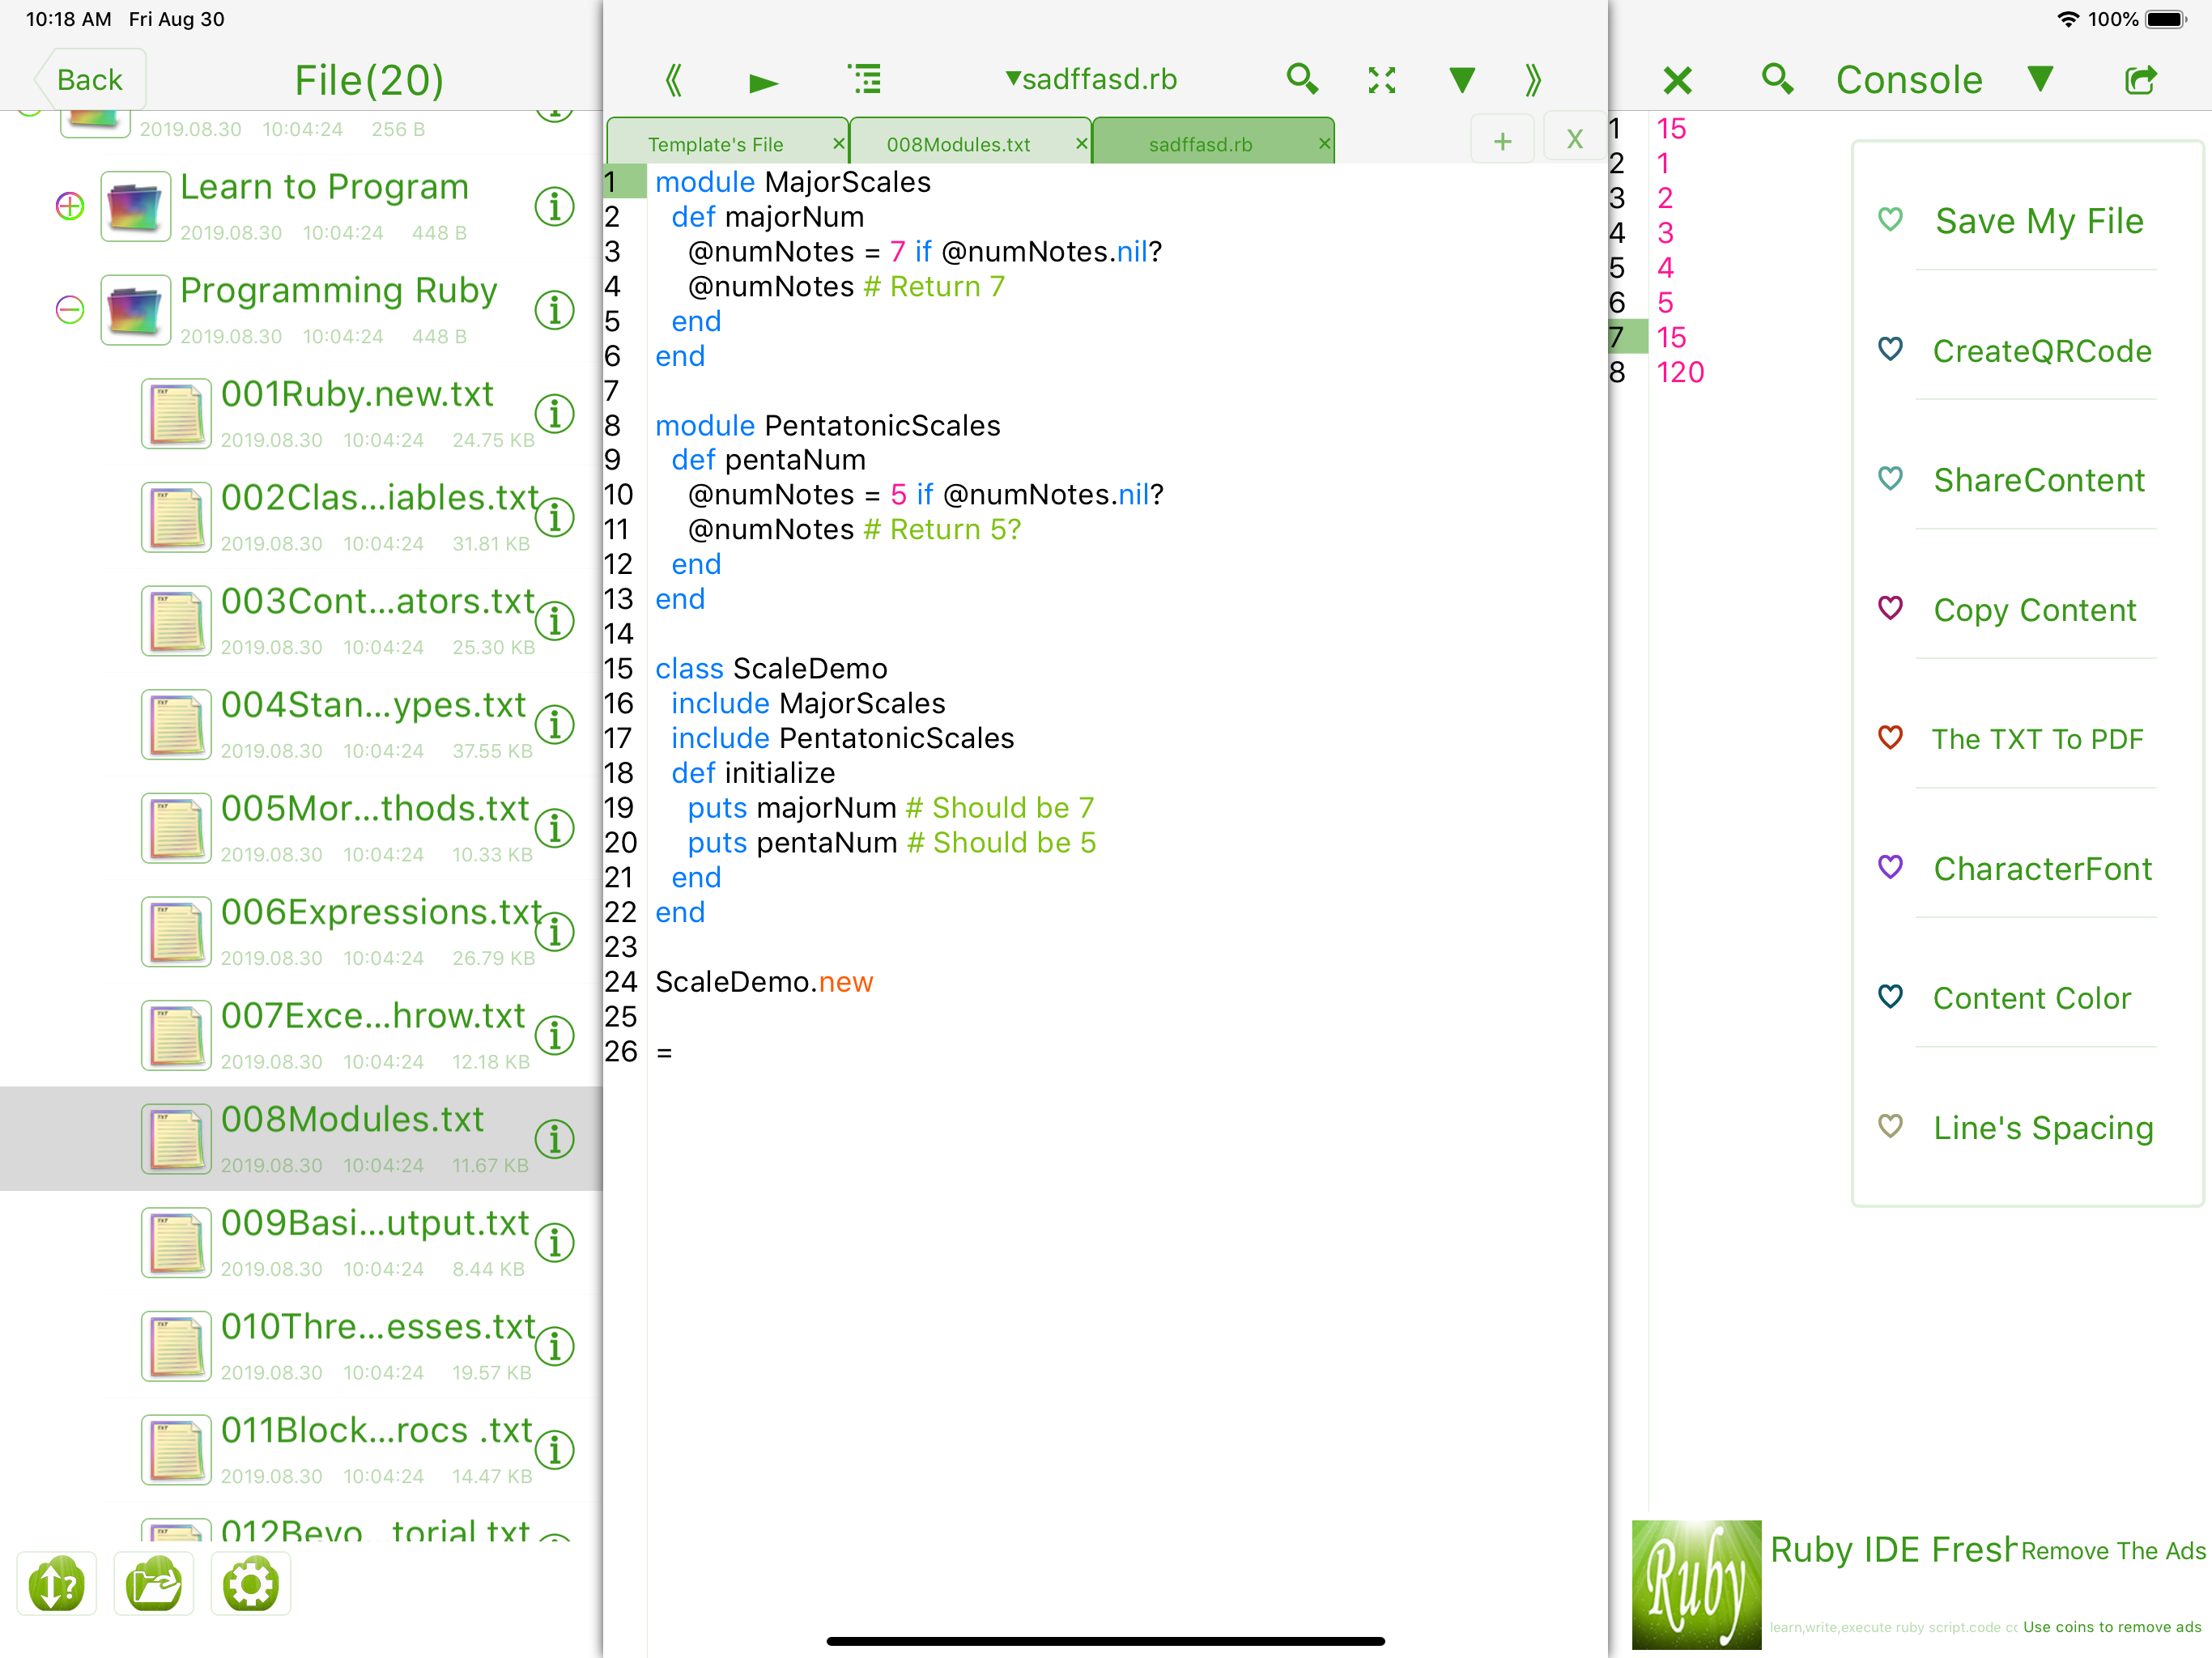Show info for Programming Ruby folder
This screenshot has width=2212, height=1658.
tap(554, 310)
